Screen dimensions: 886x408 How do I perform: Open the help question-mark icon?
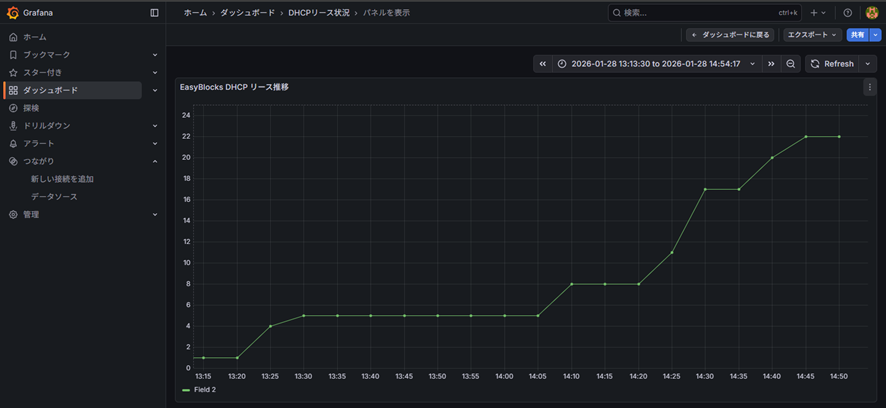pos(847,13)
